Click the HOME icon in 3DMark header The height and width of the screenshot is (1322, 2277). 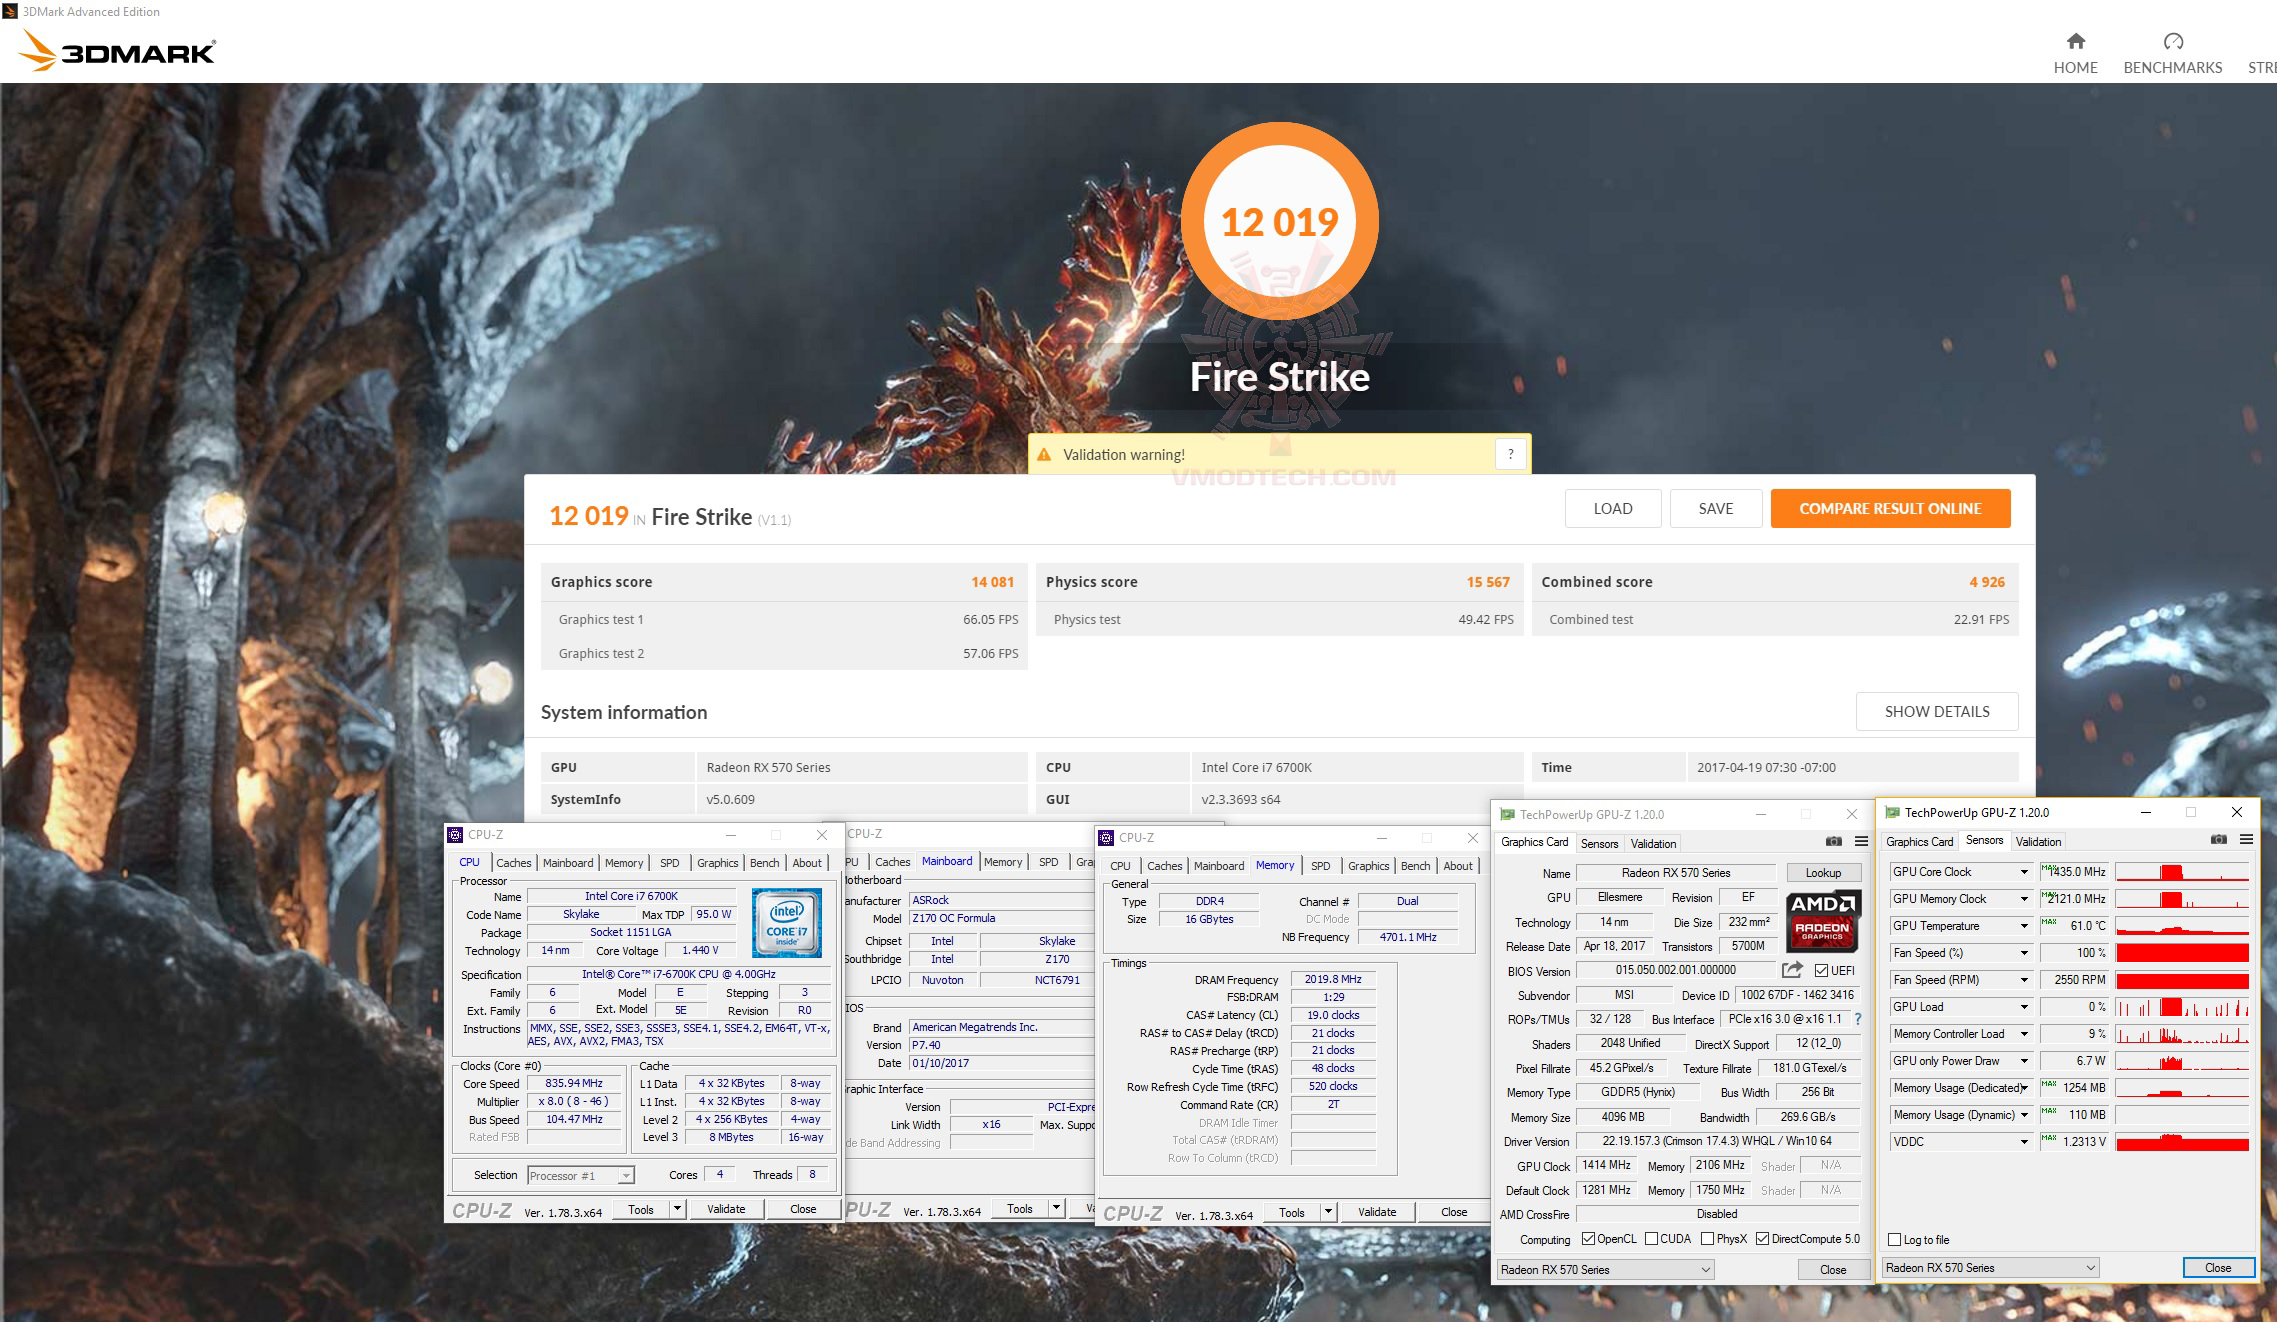[2076, 41]
